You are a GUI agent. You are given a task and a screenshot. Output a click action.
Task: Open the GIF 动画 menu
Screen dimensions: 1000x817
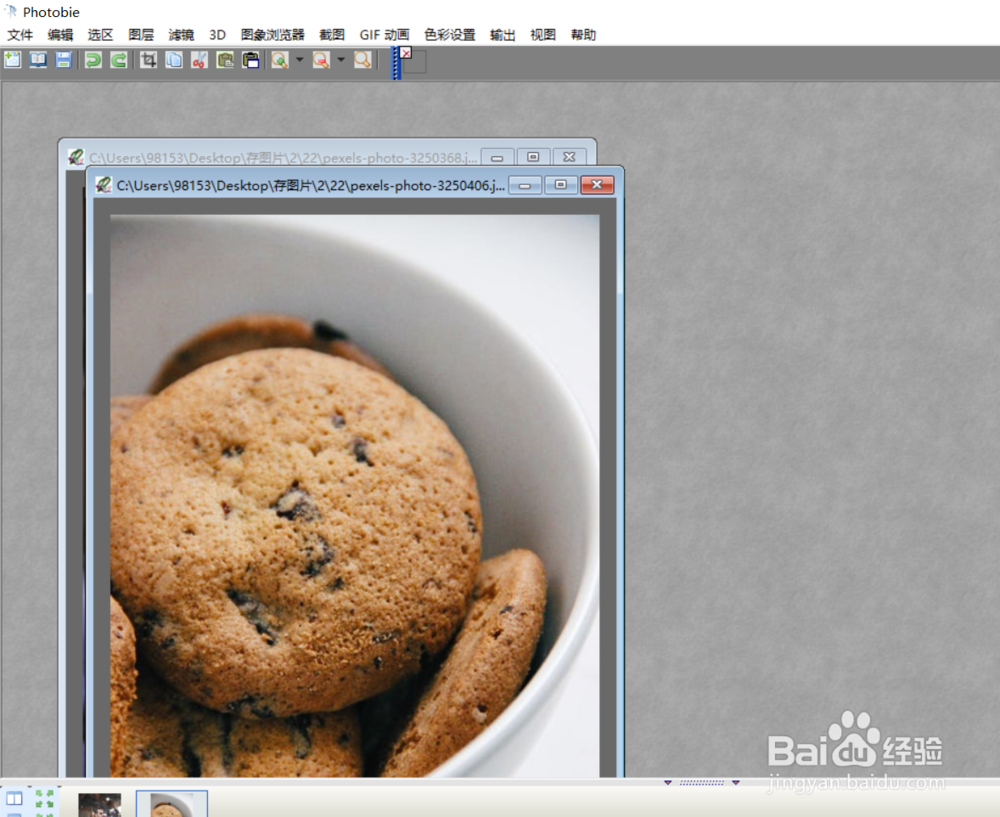pyautogui.click(x=384, y=34)
